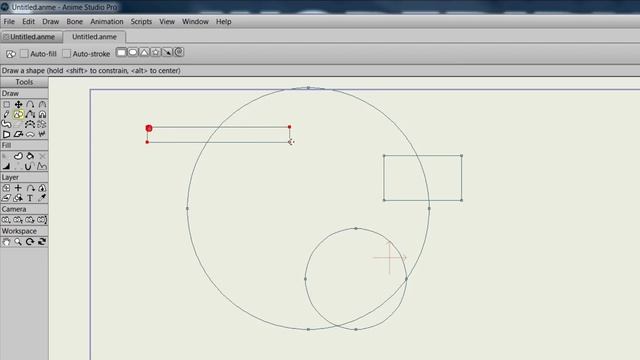Enable the Auto-fill checkbox
The image size is (640, 360).
tap(24, 53)
